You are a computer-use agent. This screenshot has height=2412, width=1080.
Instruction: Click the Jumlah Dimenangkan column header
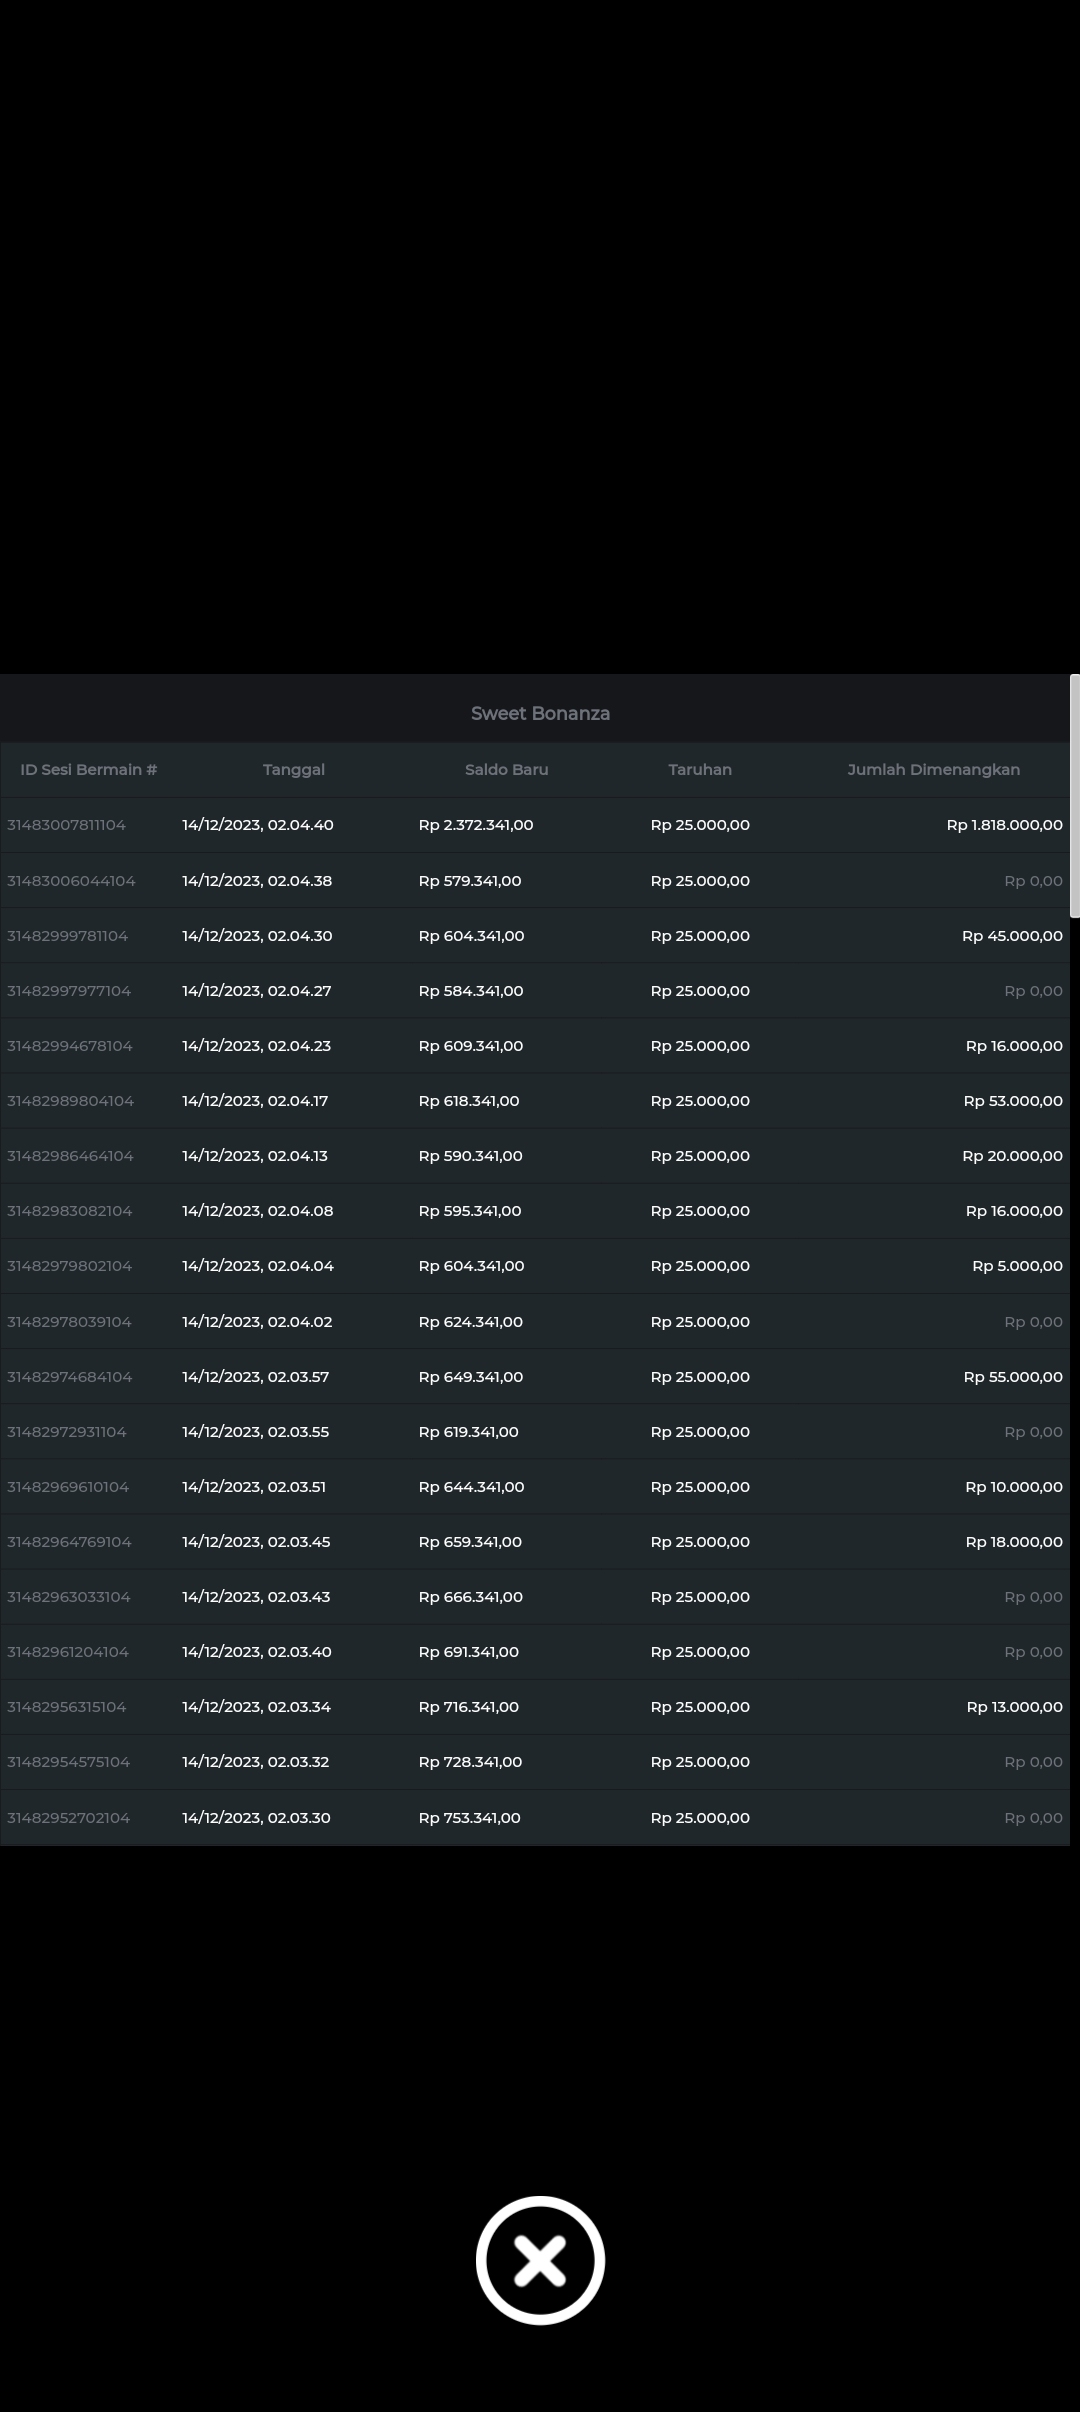click(x=933, y=769)
